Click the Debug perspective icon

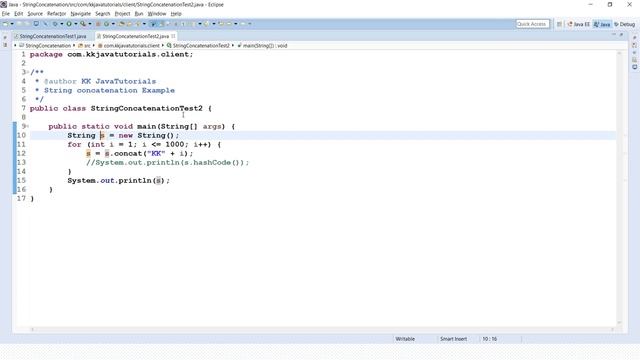click(616, 24)
